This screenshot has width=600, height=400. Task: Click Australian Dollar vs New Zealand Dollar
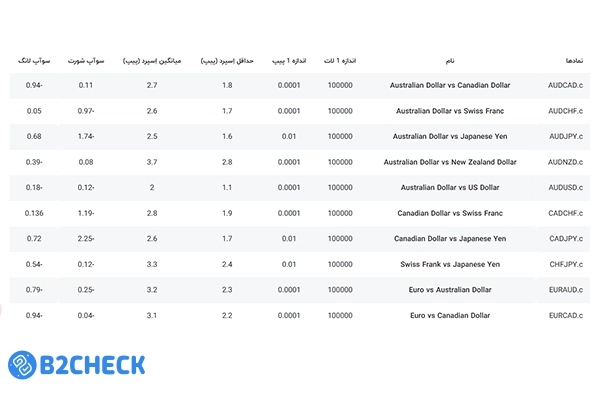(x=451, y=162)
